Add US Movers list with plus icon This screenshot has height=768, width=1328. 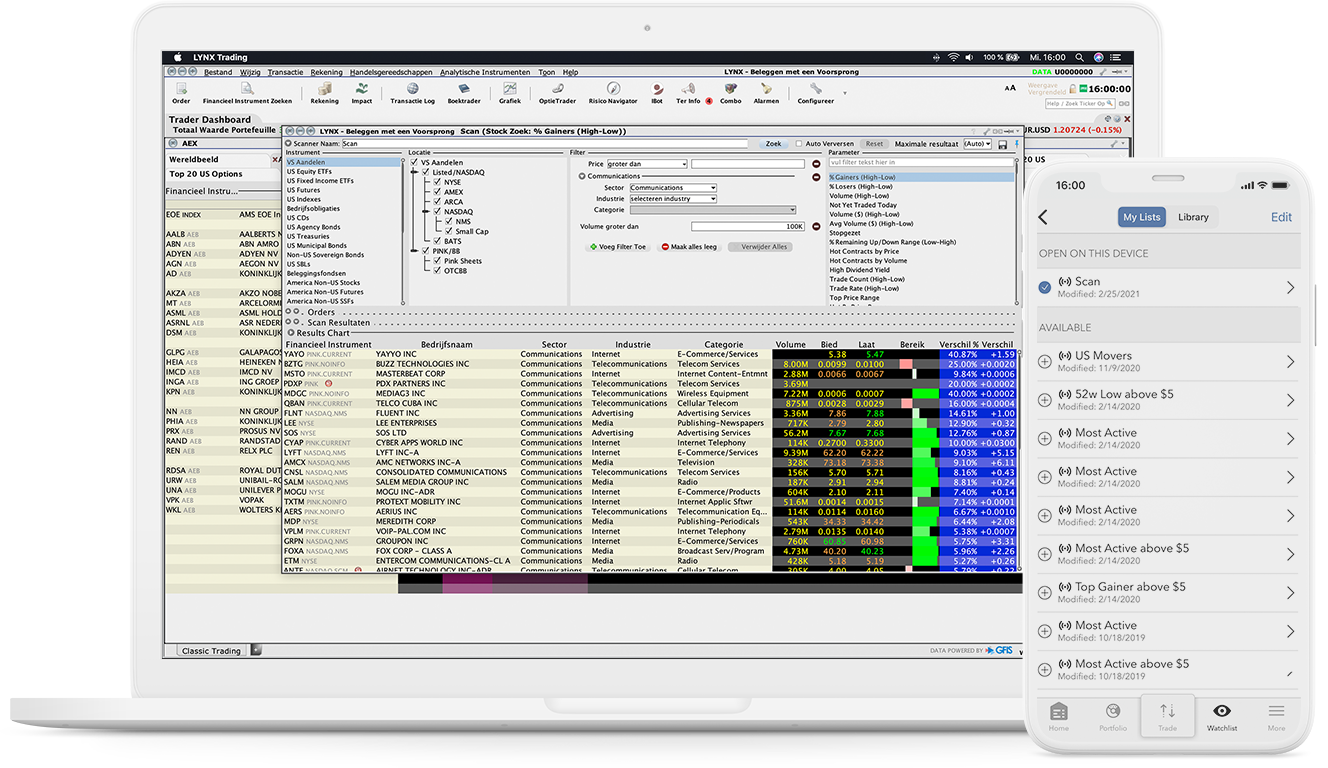click(x=1045, y=361)
